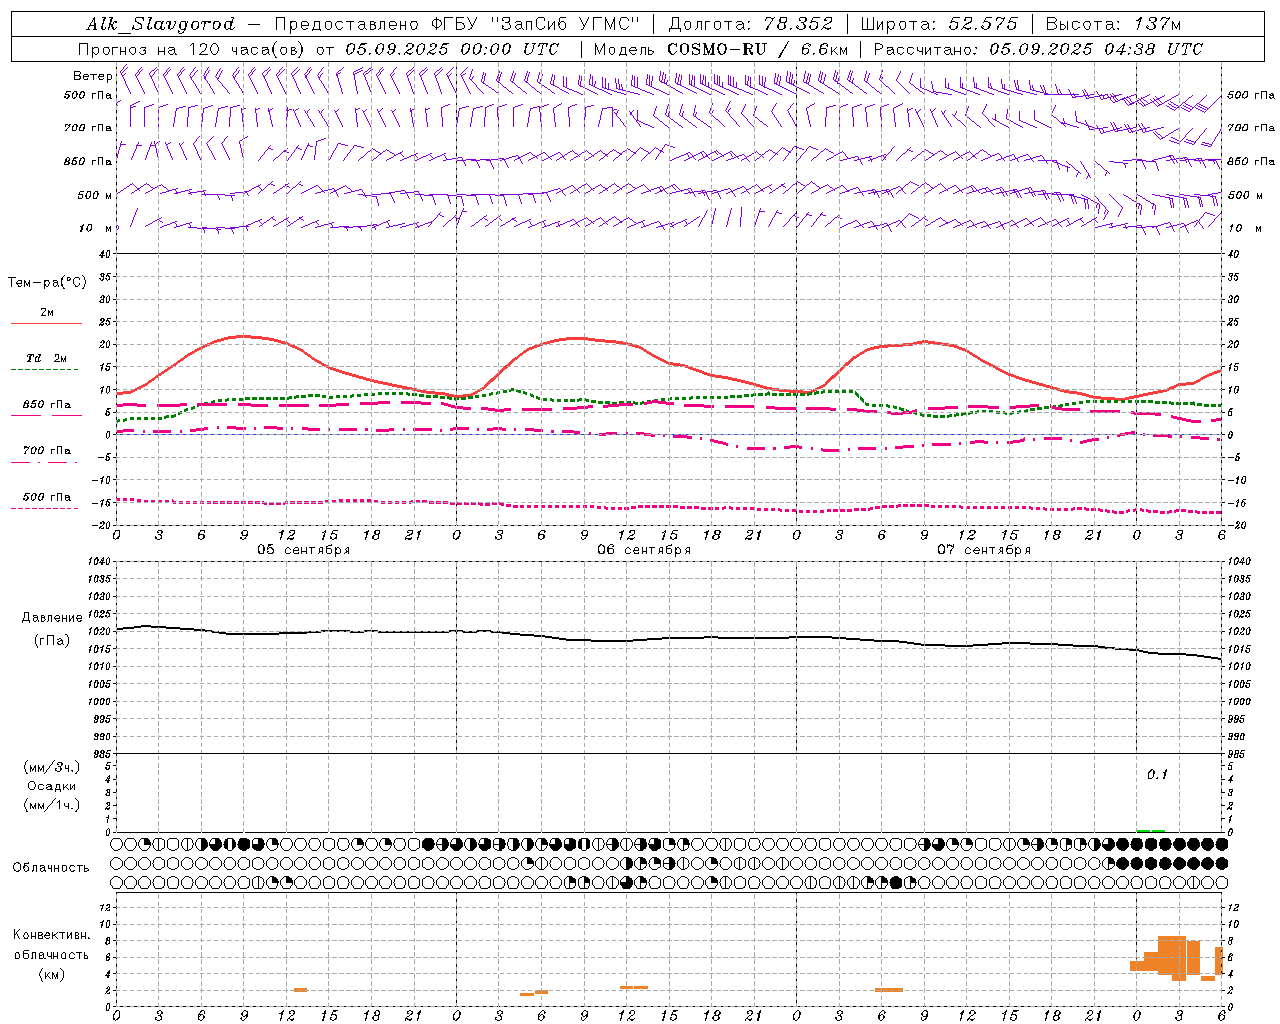1280x1024 pixels.
Task: Click the '500 м' wind level label on left
Action: pos(95,195)
